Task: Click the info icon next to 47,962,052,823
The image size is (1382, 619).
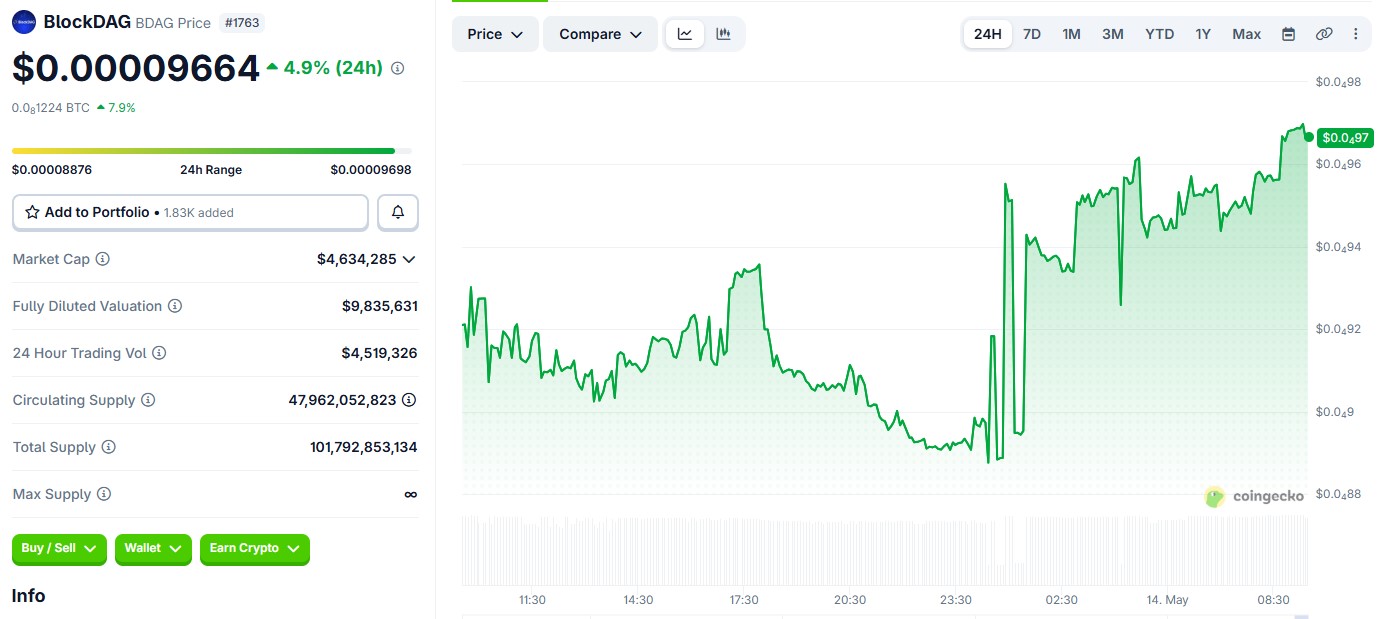Action: pos(409,400)
